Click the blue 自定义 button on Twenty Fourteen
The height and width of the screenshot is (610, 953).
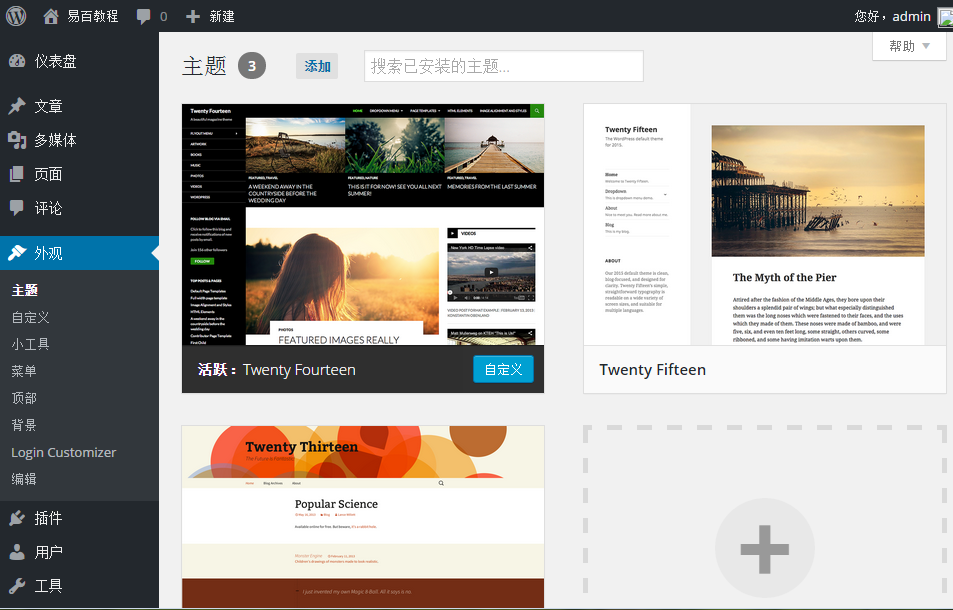click(503, 369)
